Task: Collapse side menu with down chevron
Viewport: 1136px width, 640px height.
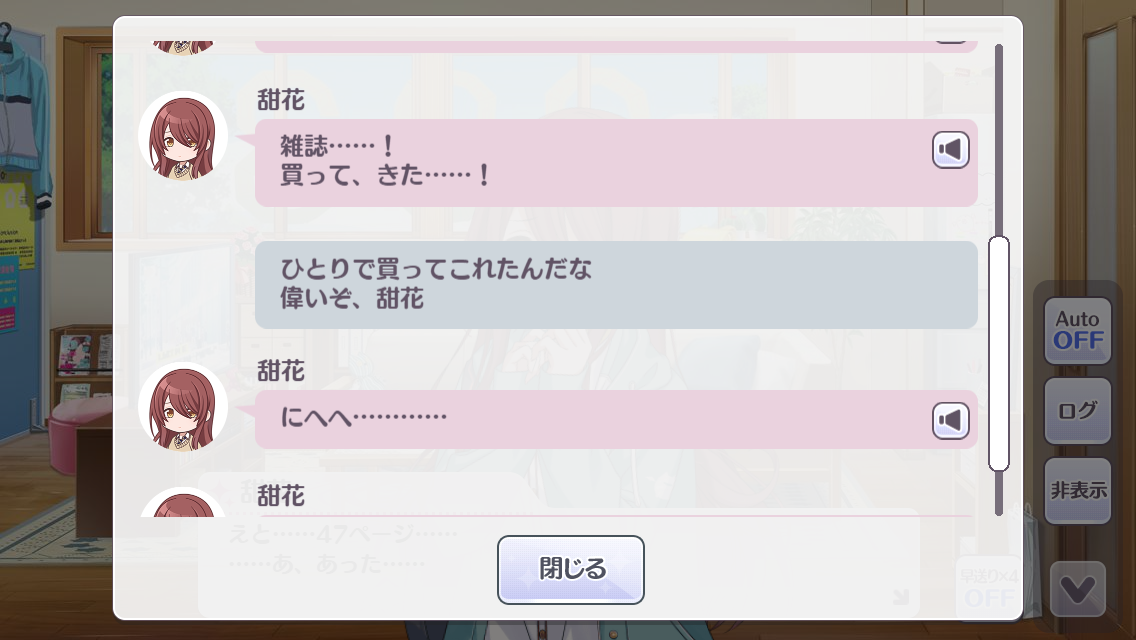Action: tap(1077, 589)
